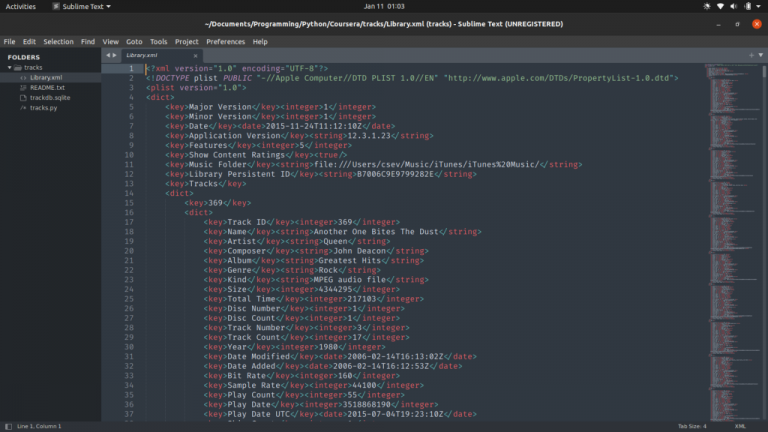Screen dimensions: 768x432
Task: Add new tab with plus icon
Action: pyautogui.click(x=751, y=55)
